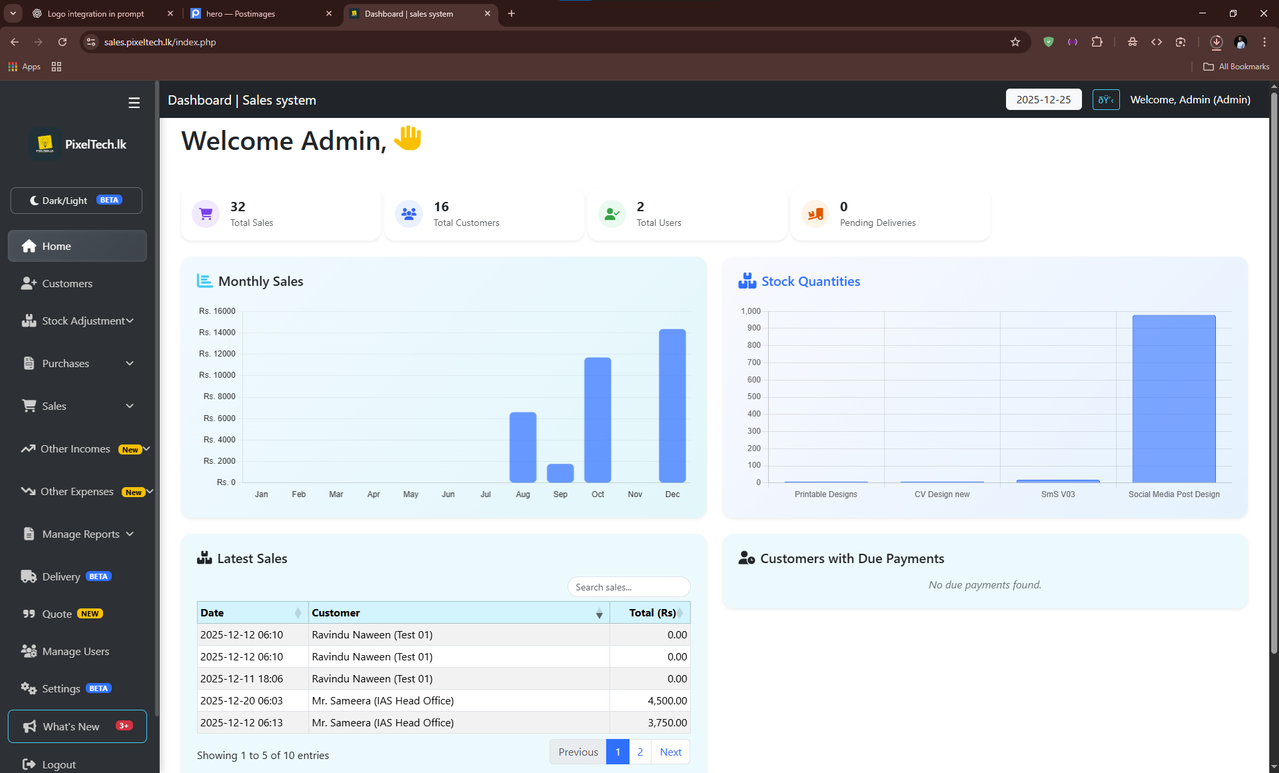Click the teal outlined button beside the date

1106,100
